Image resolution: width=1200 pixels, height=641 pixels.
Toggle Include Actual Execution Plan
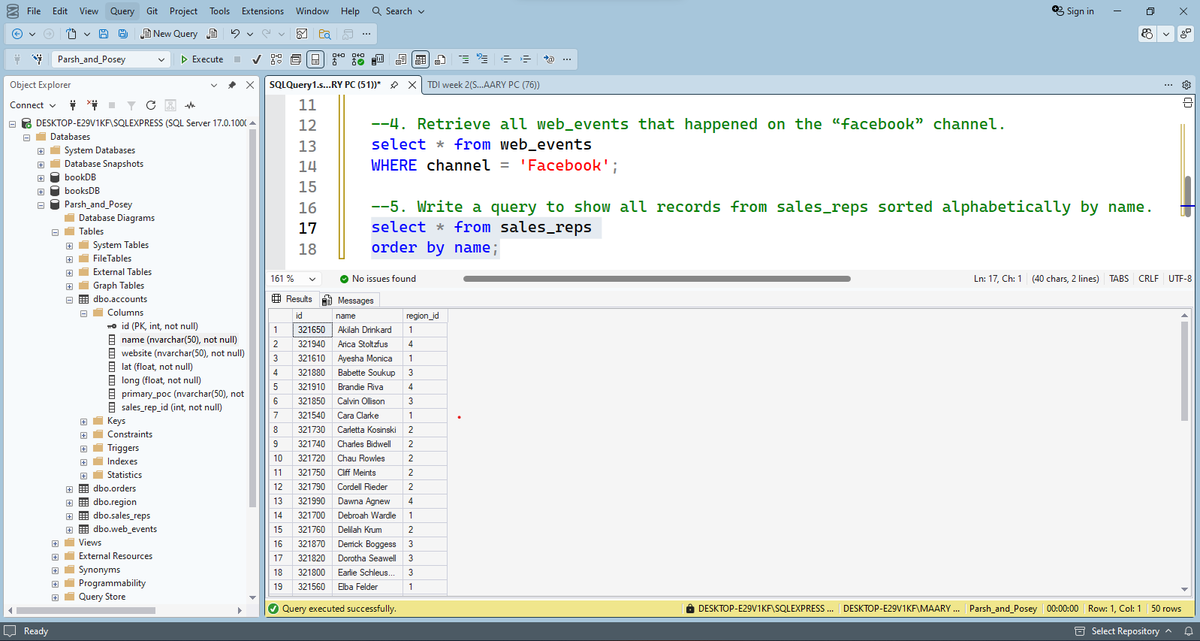click(x=339, y=59)
